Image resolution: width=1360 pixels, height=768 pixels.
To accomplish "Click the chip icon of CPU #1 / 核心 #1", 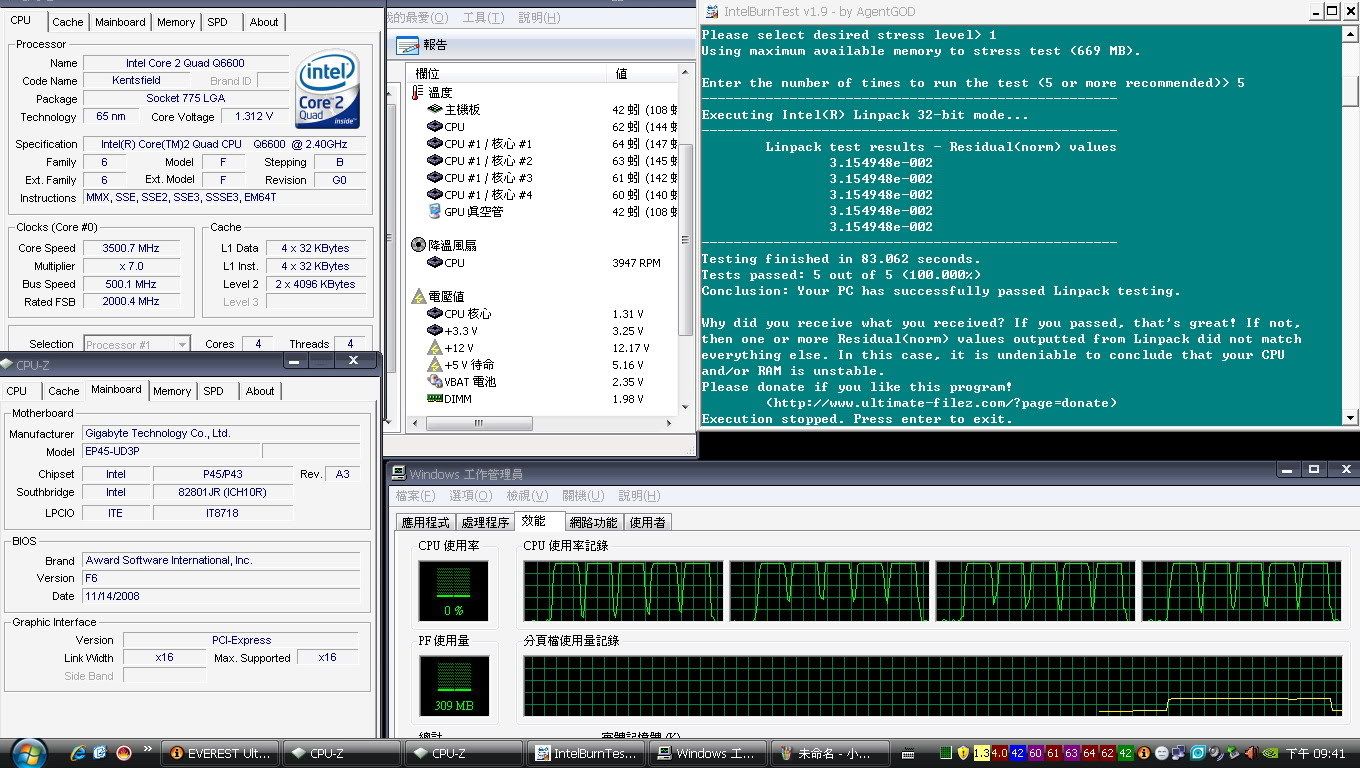I will click(435, 144).
